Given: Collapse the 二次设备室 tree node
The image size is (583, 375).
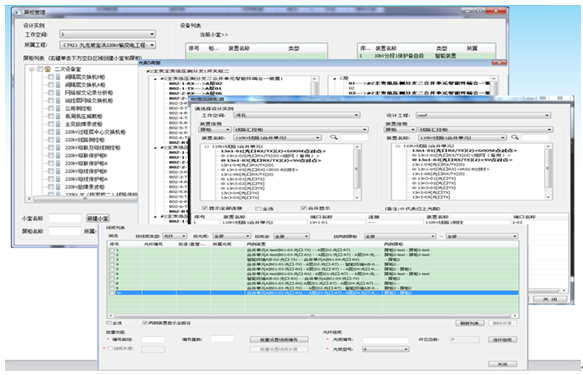Looking at the screenshot, I should point(32,69).
